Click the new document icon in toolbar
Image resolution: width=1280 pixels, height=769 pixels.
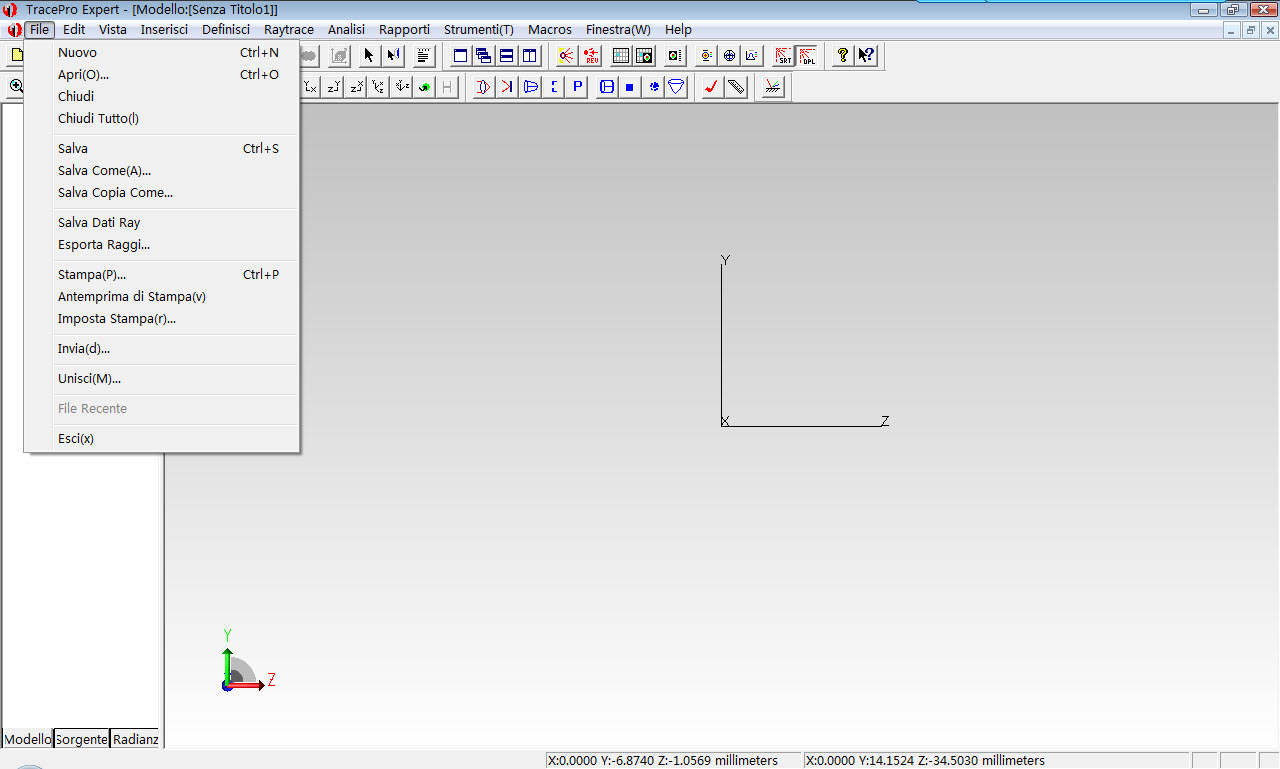pyautogui.click(x=16, y=56)
